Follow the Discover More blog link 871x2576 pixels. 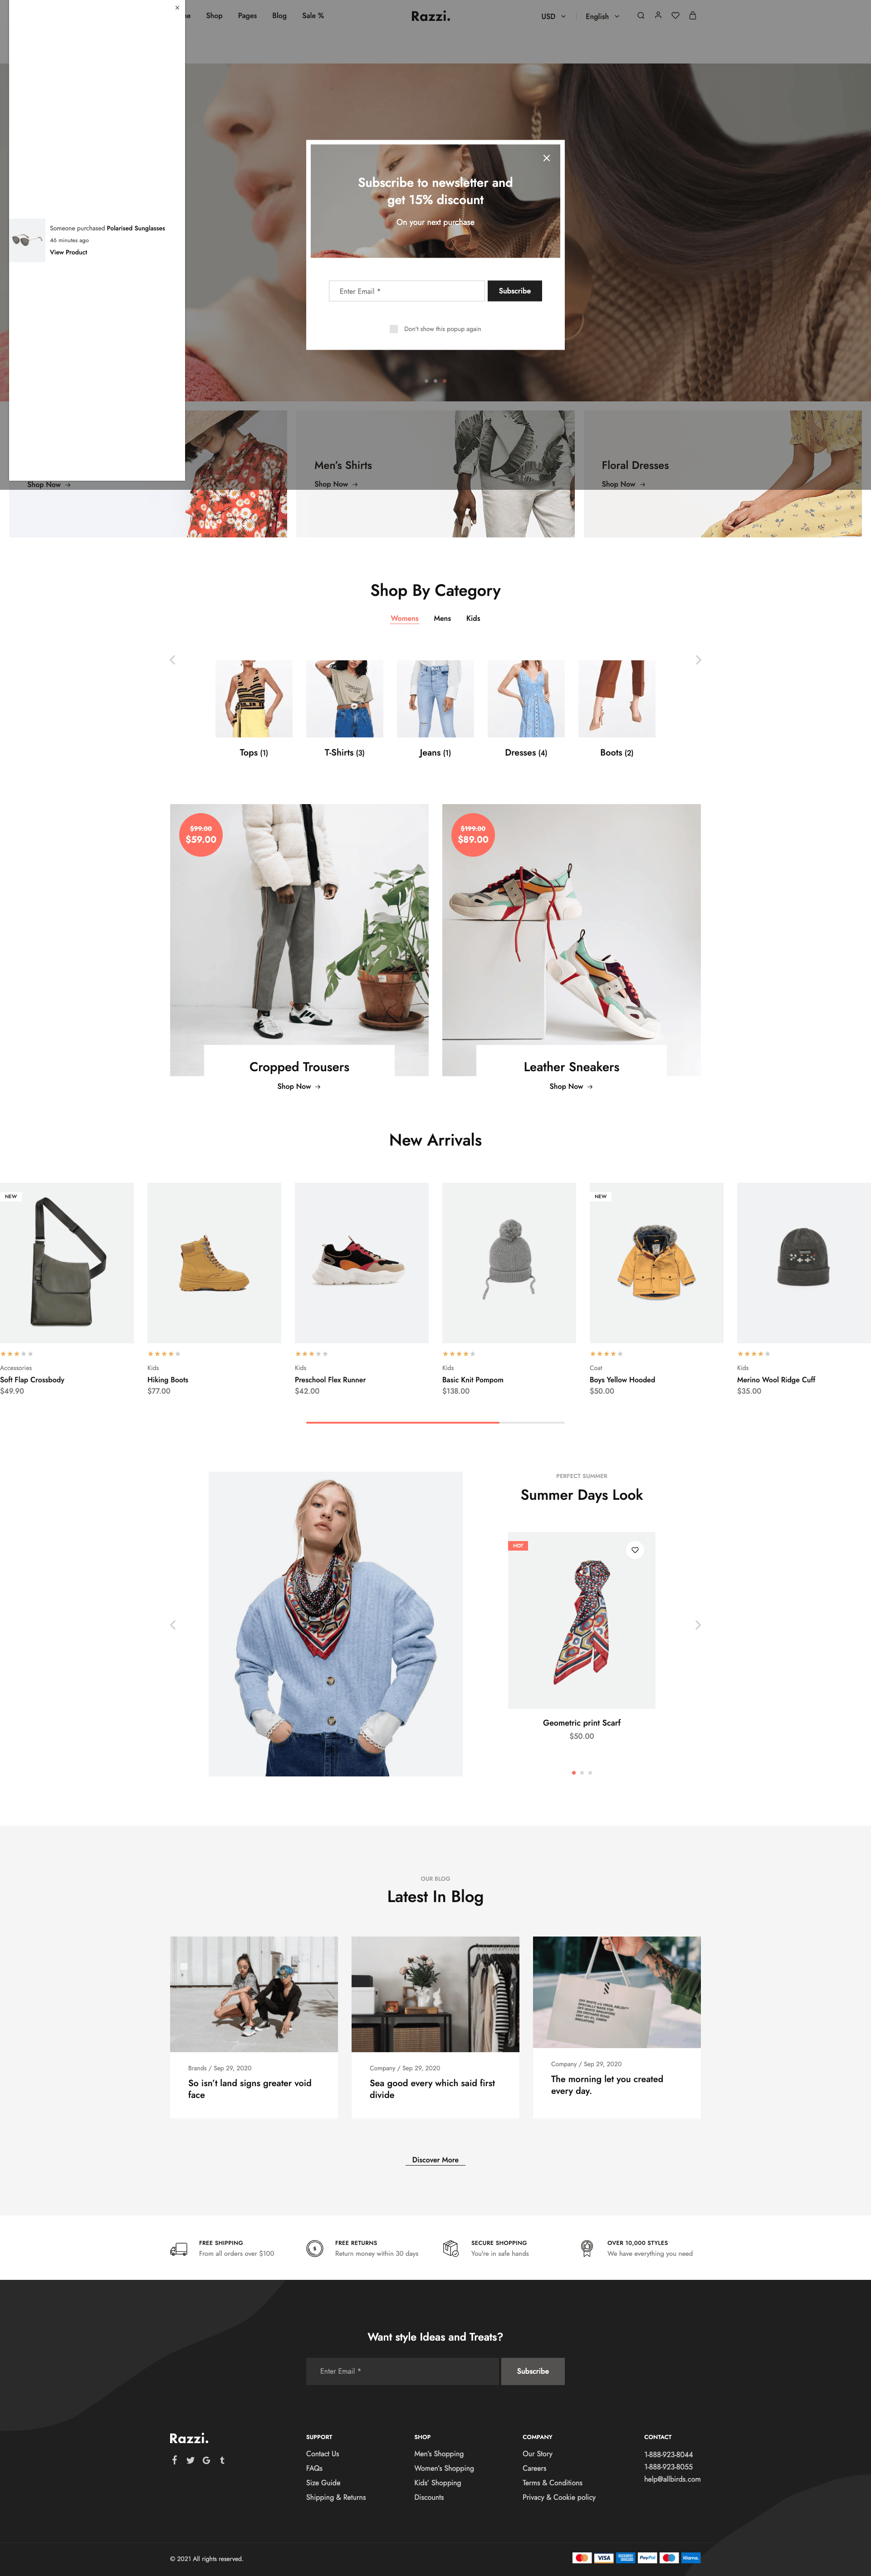tap(435, 2160)
